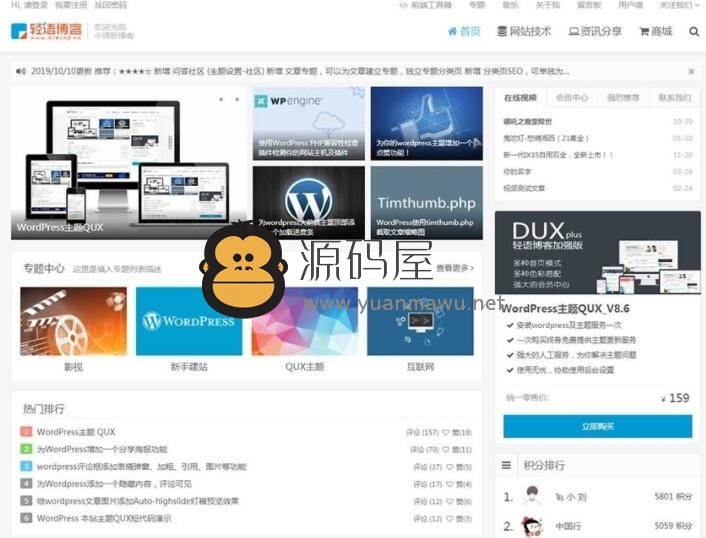Open the 影视 topic card
The height and width of the screenshot is (538, 706).
[73, 330]
